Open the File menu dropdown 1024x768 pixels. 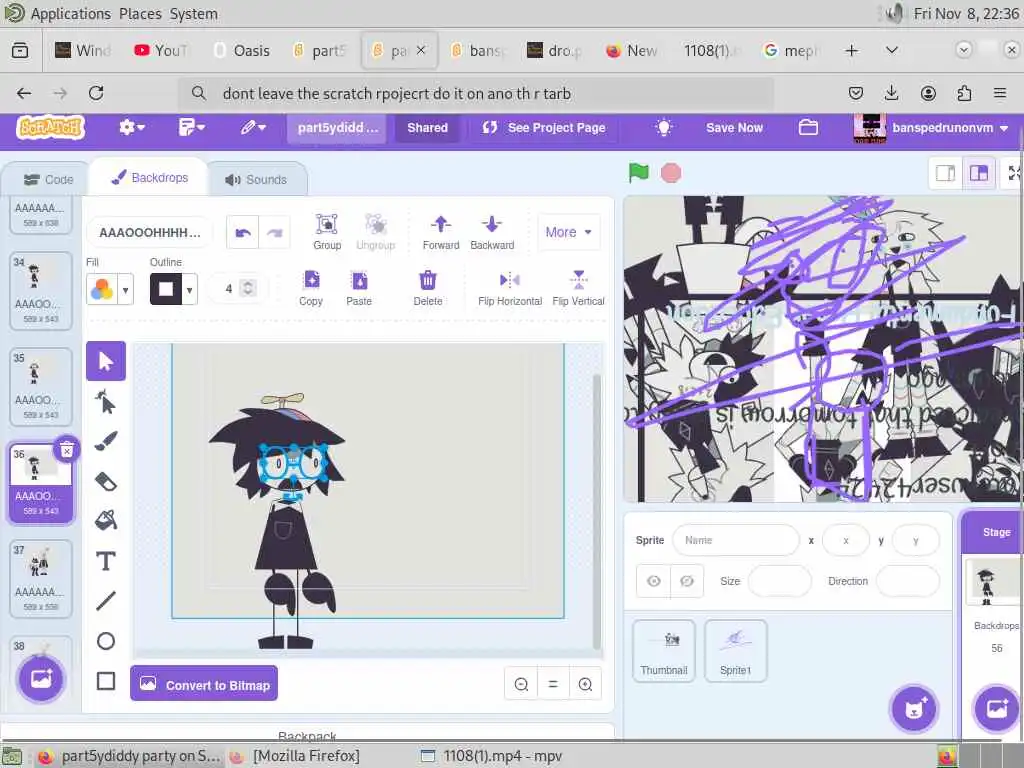[x=191, y=128]
